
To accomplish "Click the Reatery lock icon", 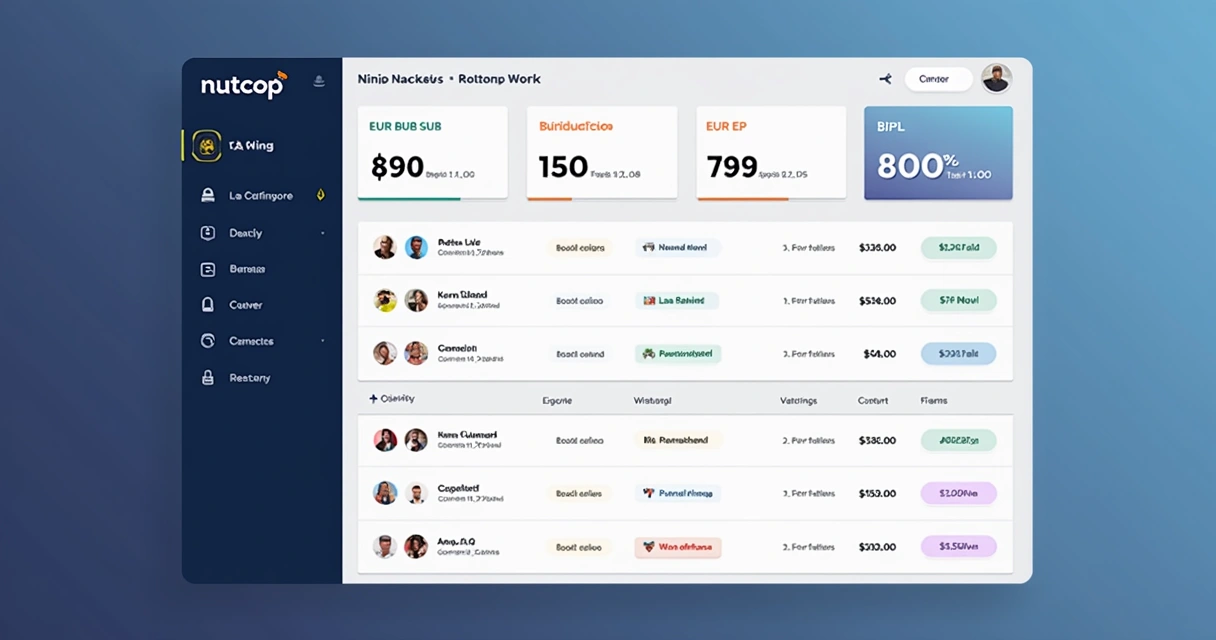I will (208, 378).
